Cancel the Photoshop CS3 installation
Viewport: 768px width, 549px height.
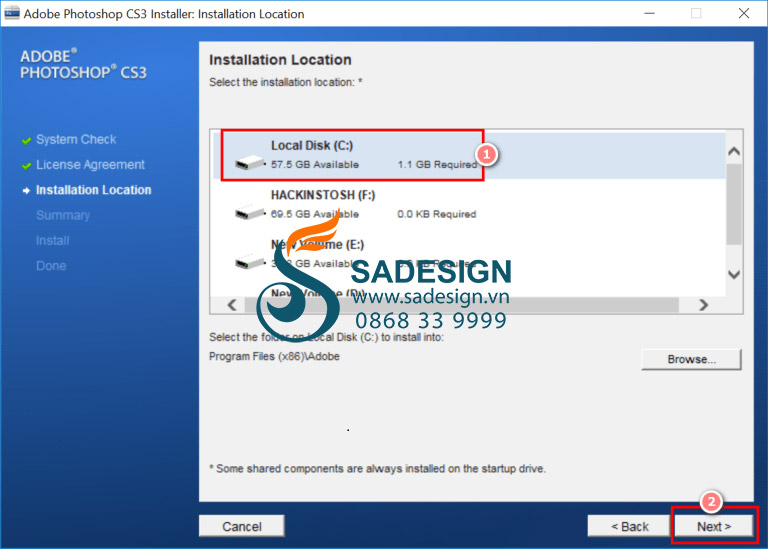pos(241,526)
